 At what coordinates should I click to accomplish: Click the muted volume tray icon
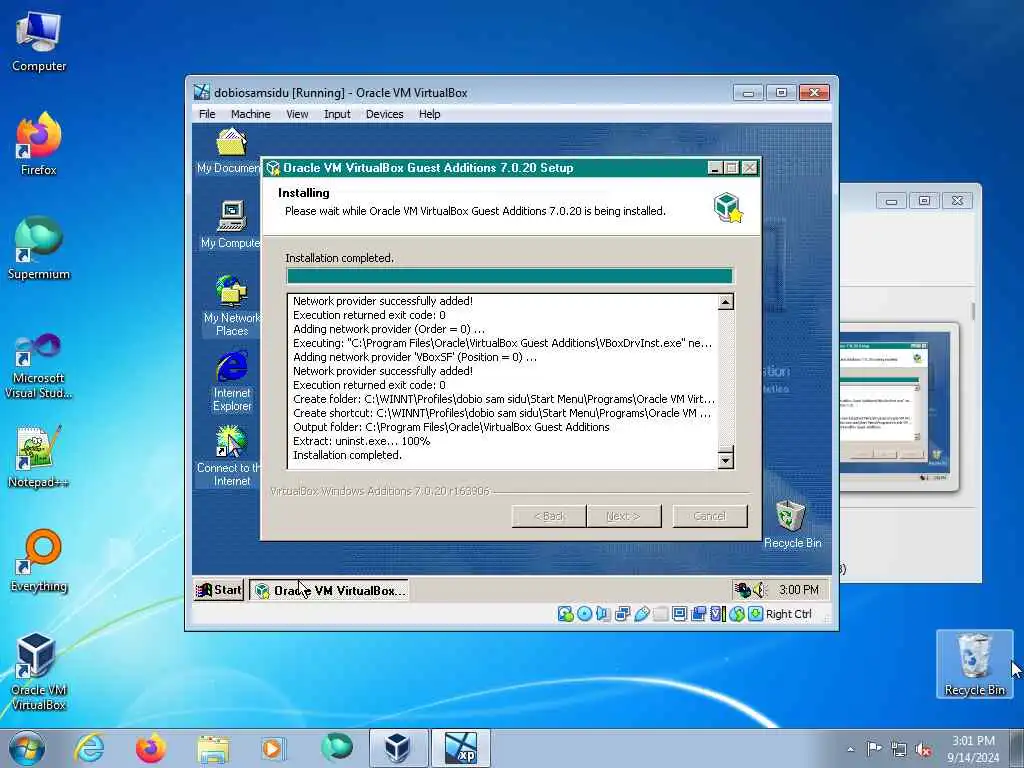click(x=923, y=749)
